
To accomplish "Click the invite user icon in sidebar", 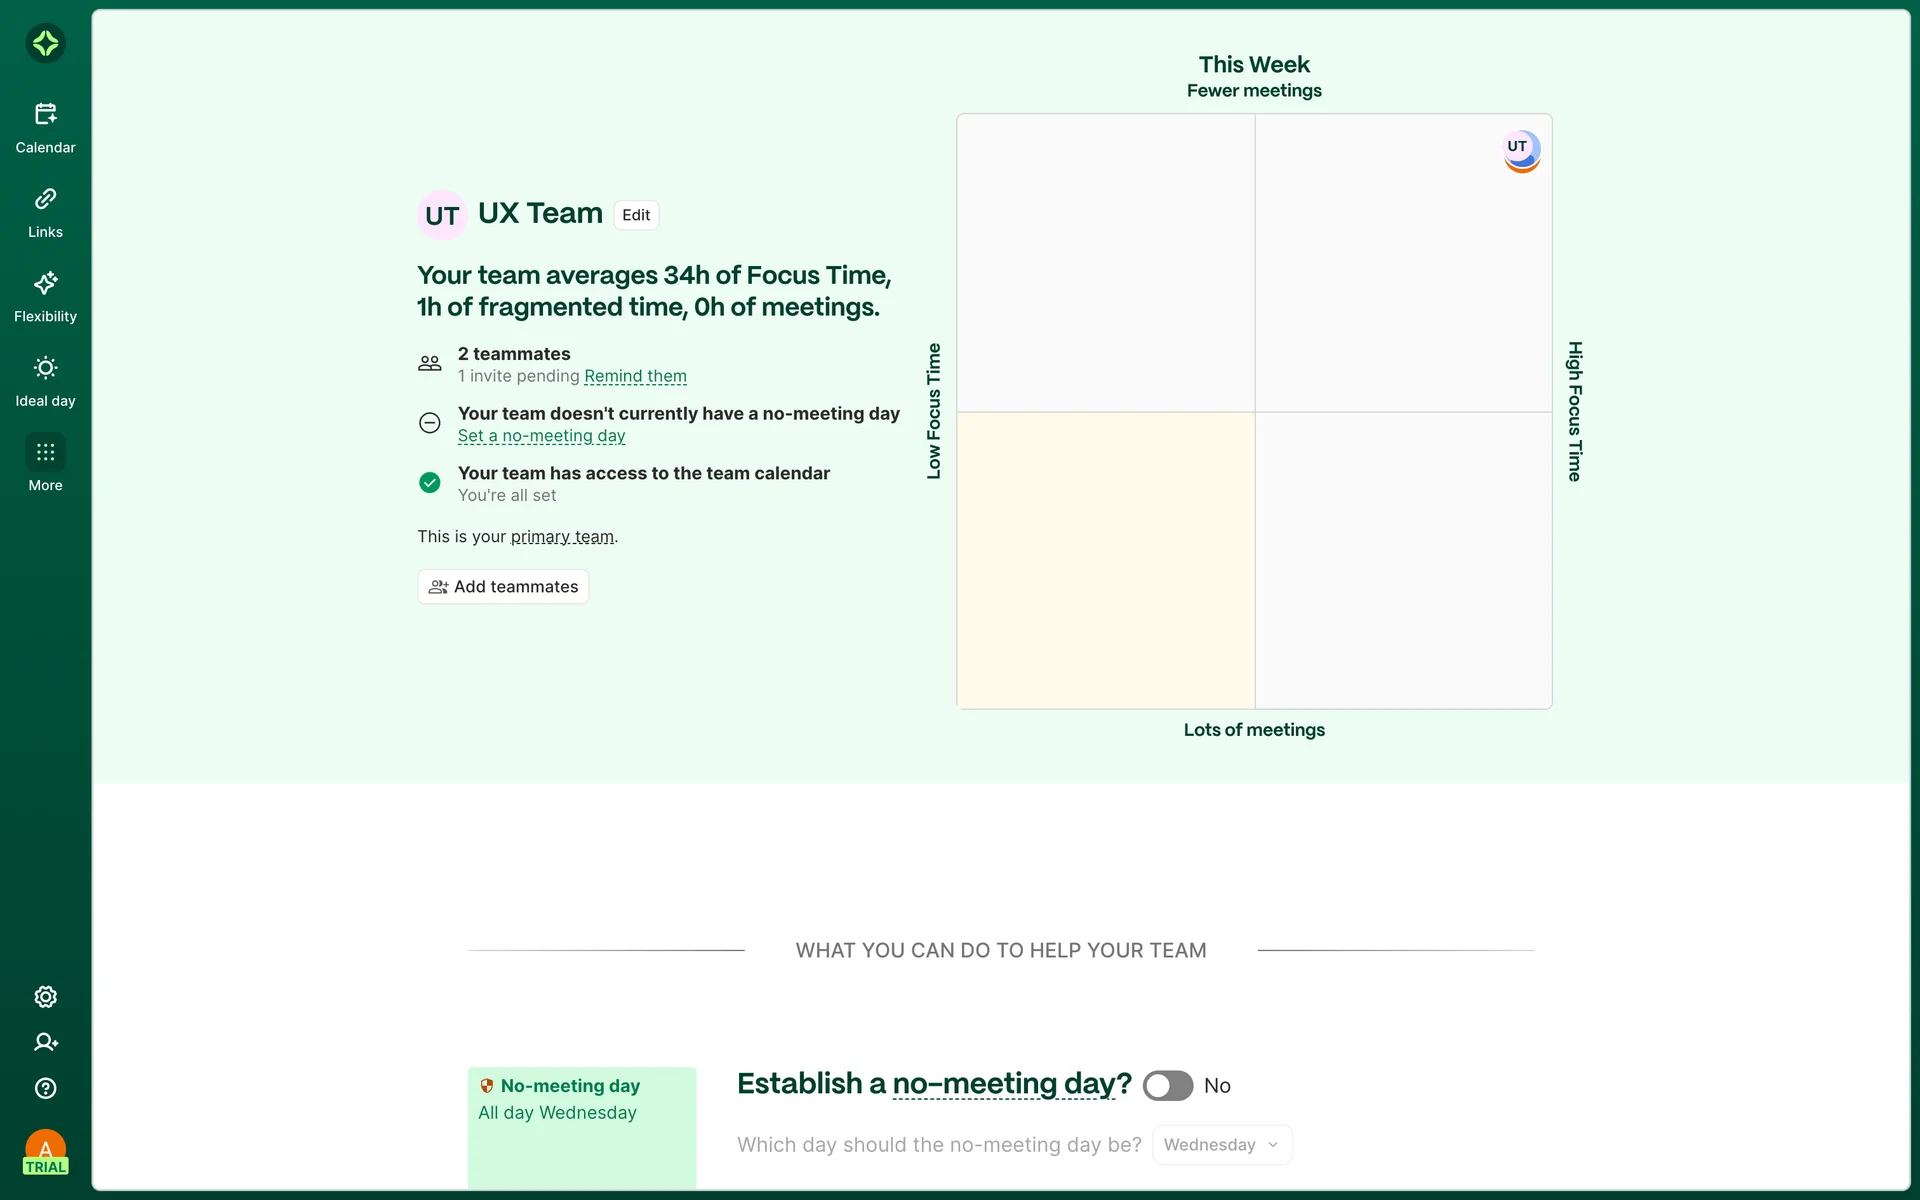I will (x=45, y=1042).
